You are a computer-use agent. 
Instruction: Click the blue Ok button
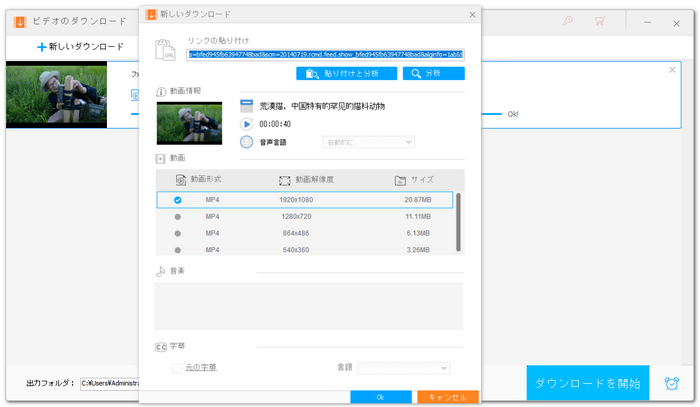380,397
